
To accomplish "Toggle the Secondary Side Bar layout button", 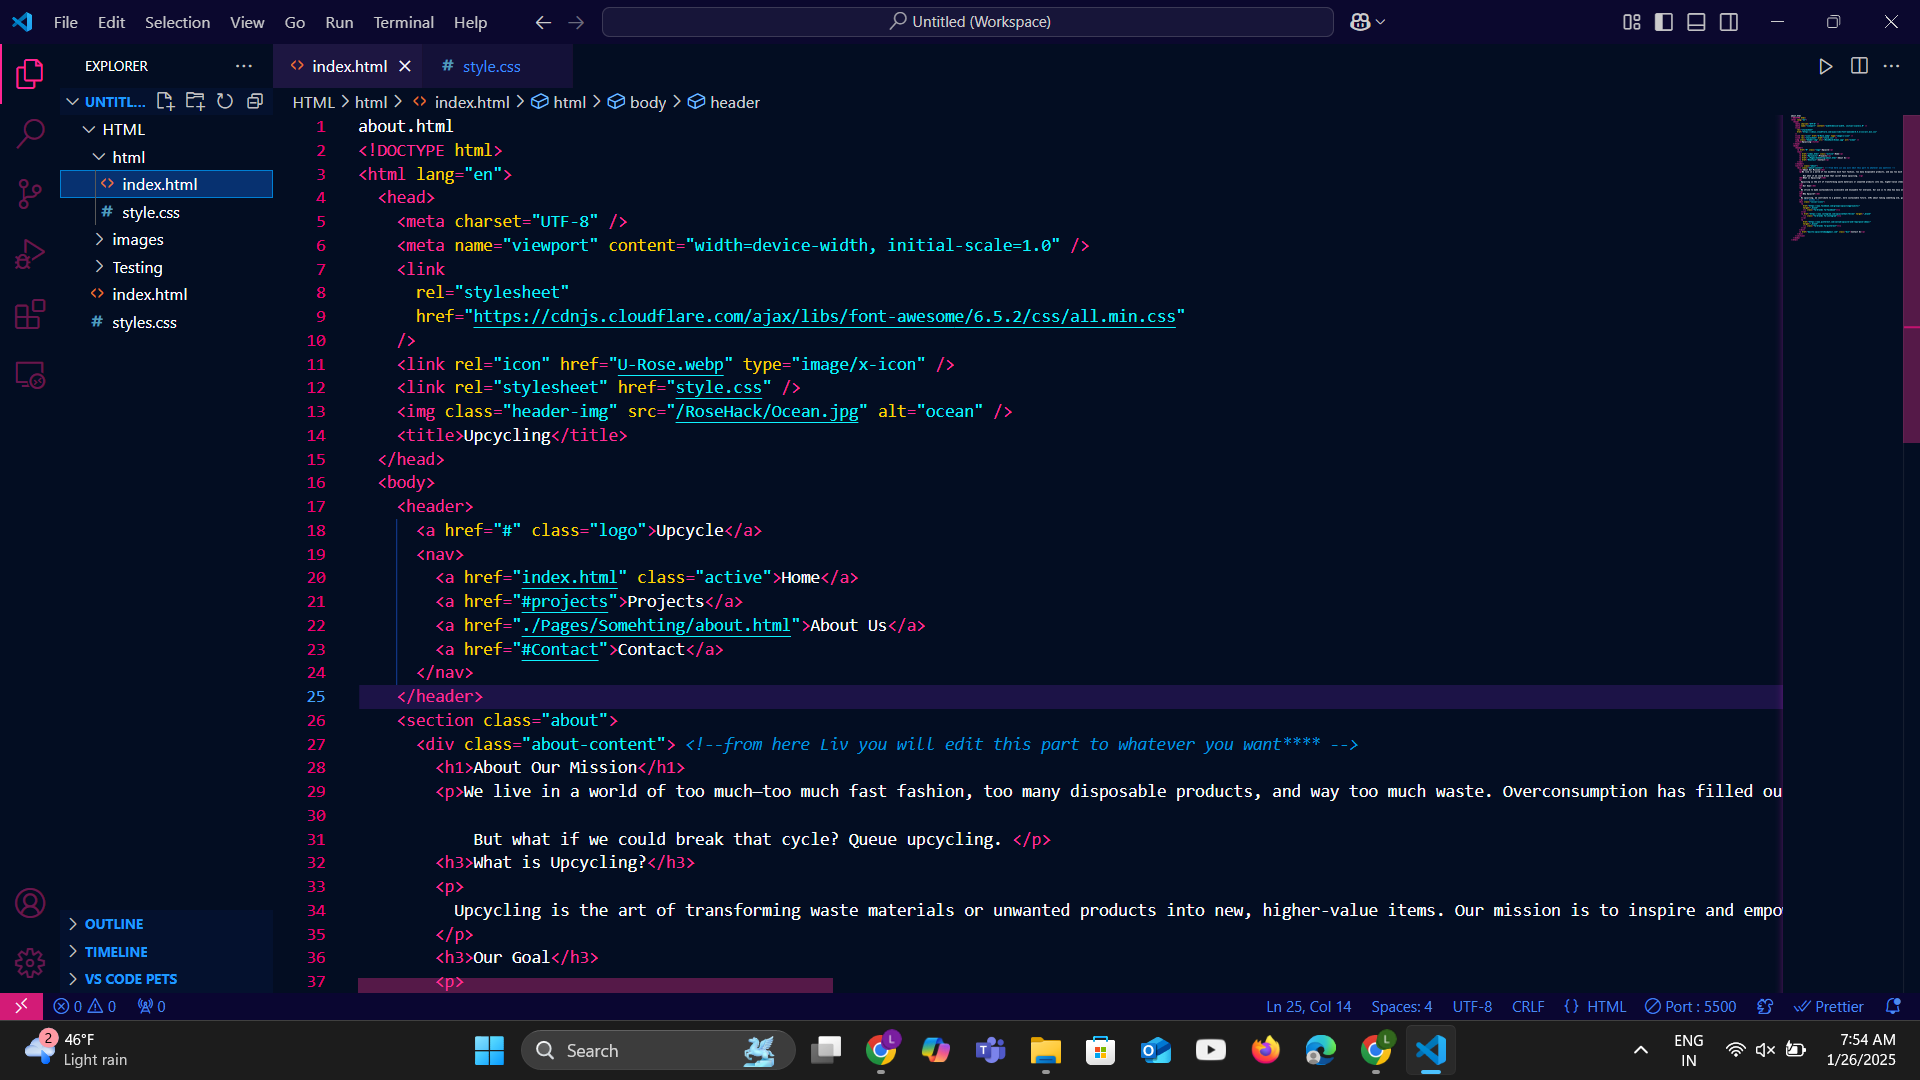I will pyautogui.click(x=1729, y=22).
